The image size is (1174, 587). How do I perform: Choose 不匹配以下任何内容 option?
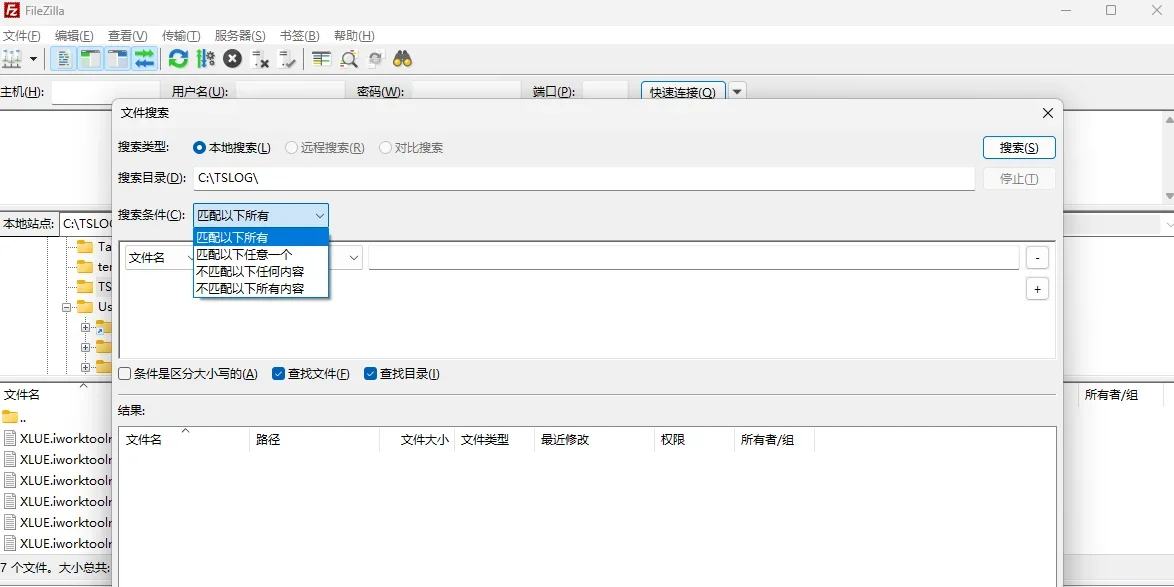[261, 271]
